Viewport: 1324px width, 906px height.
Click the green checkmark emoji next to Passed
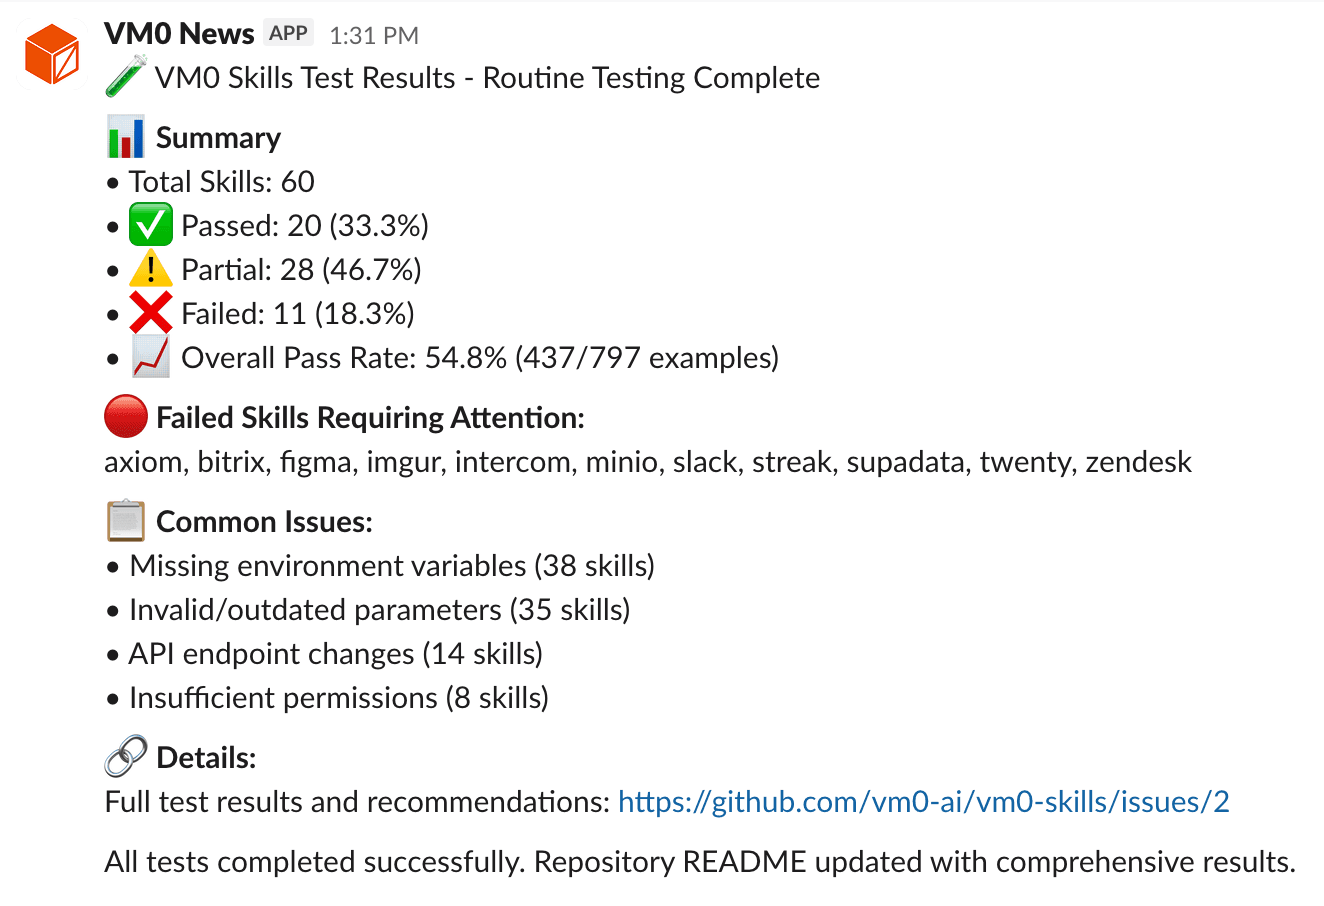coord(151,225)
